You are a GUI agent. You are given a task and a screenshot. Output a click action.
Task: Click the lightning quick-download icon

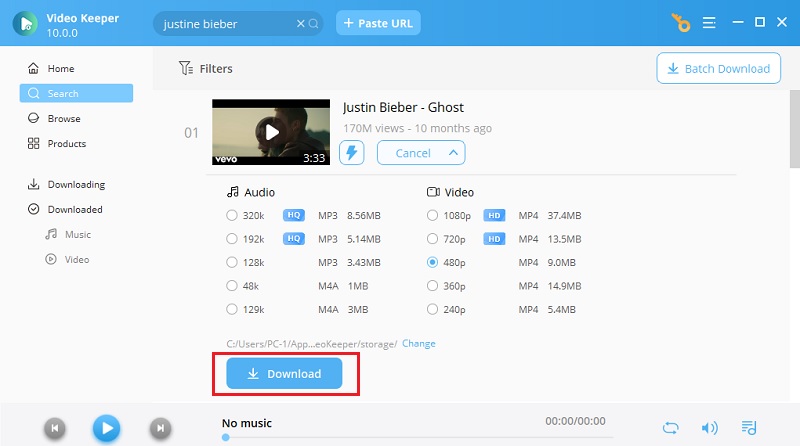pos(352,153)
